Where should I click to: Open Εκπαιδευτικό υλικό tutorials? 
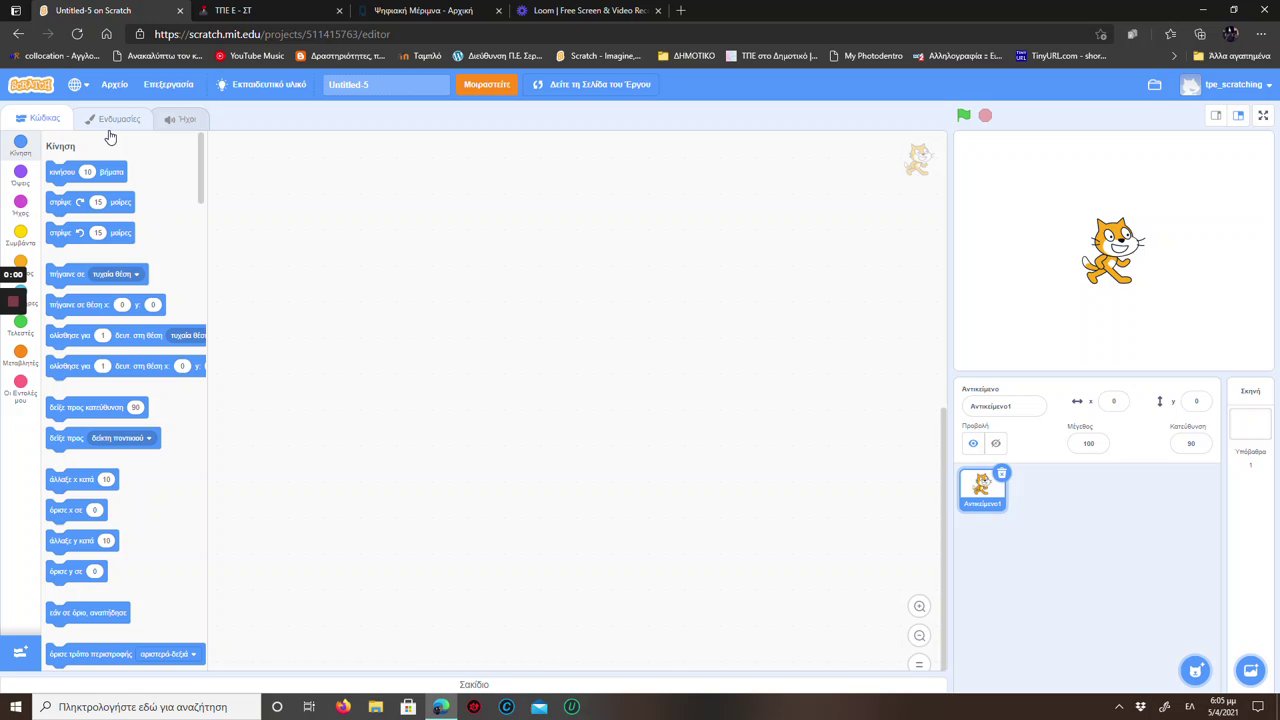pos(261,84)
